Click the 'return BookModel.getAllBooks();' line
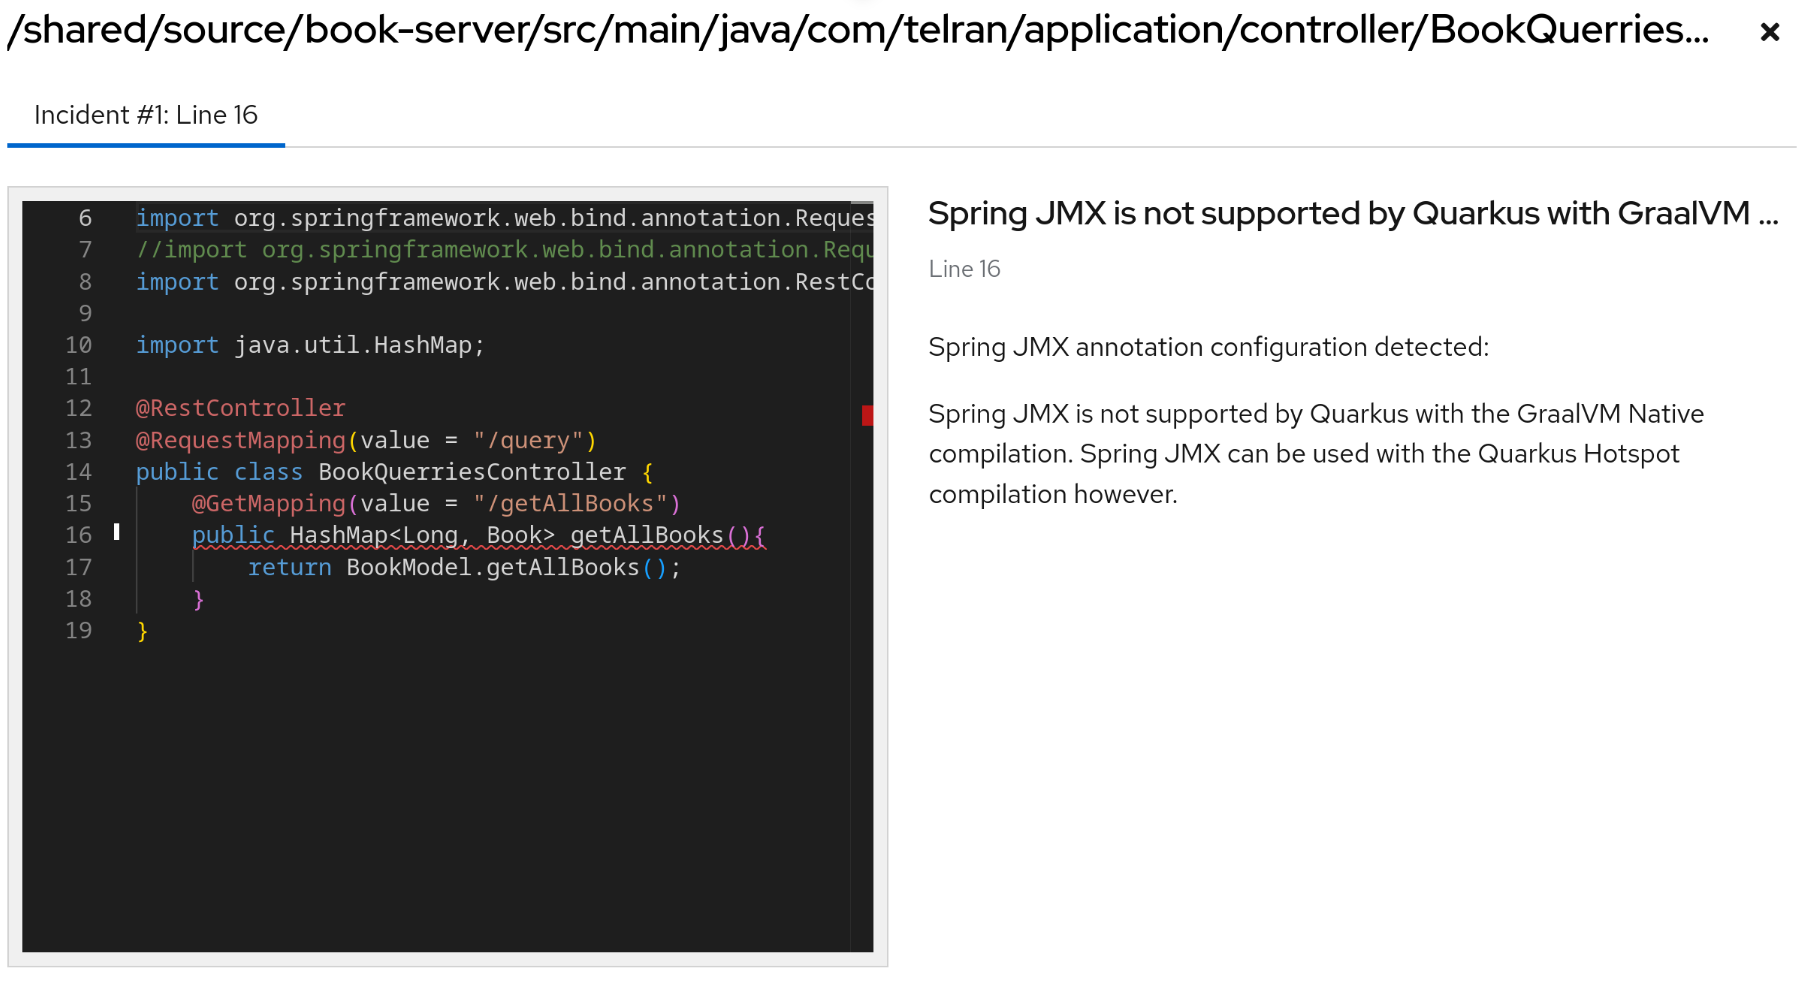This screenshot has width=1810, height=988. 464,568
